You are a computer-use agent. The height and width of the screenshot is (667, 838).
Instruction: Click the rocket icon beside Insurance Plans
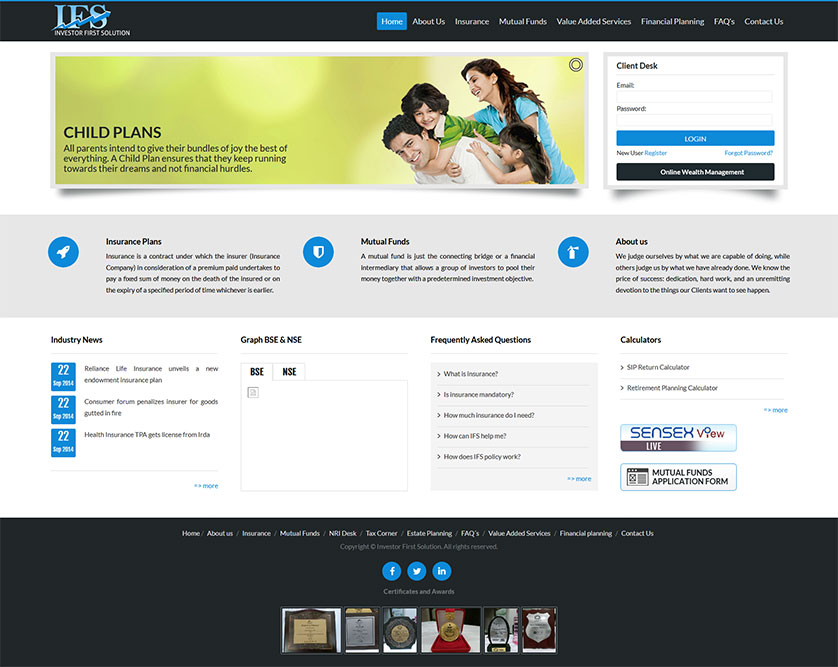pyautogui.click(x=63, y=252)
